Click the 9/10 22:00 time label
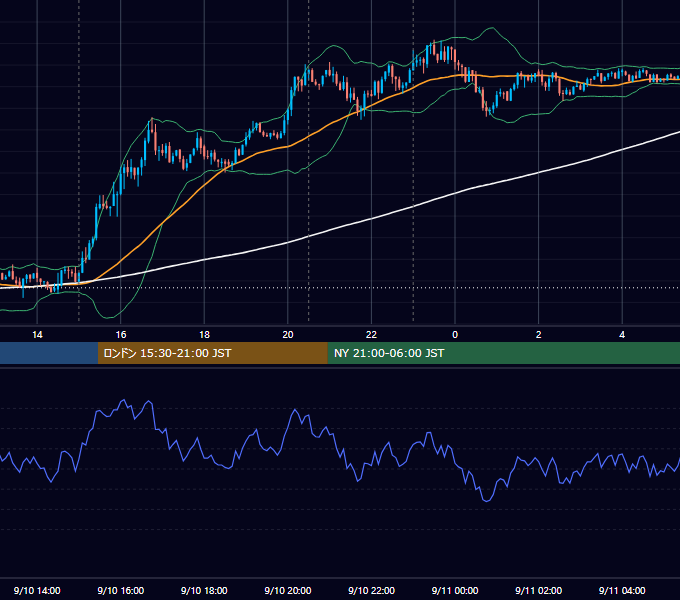This screenshot has width=680, height=600. coord(372,590)
